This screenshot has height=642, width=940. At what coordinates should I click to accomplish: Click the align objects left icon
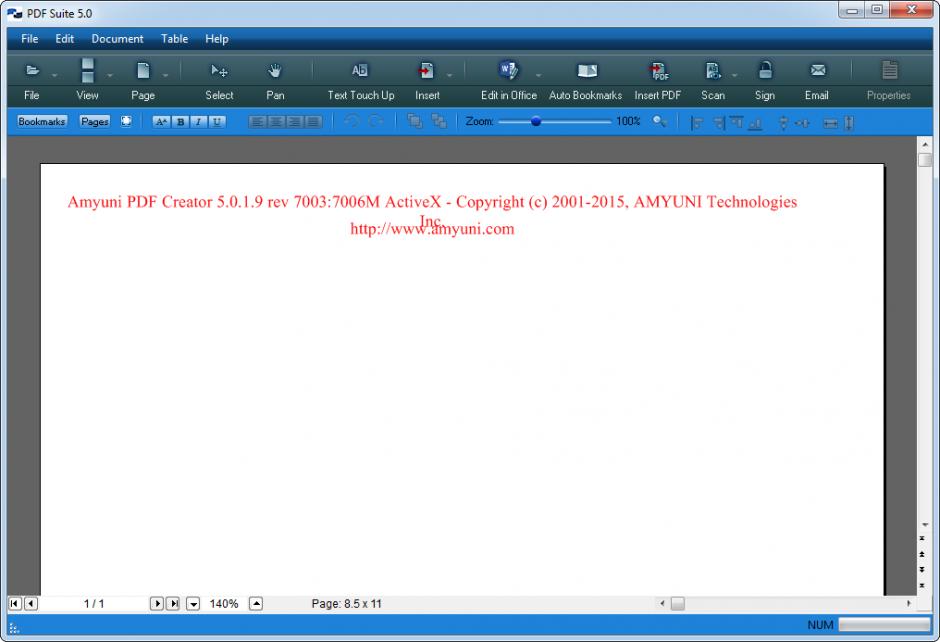(x=697, y=123)
